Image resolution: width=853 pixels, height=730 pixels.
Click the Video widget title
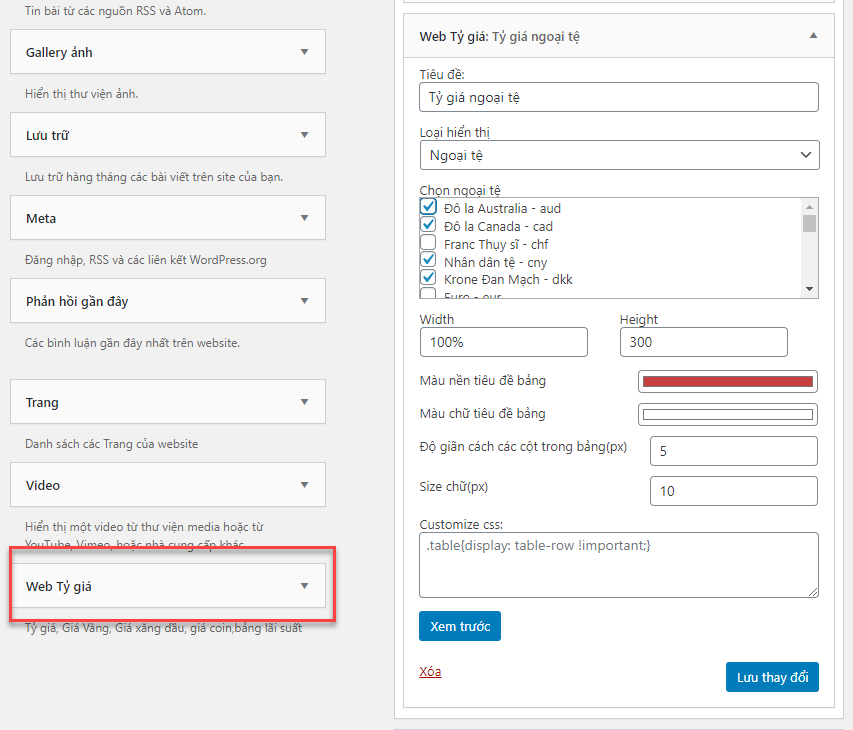coord(43,485)
